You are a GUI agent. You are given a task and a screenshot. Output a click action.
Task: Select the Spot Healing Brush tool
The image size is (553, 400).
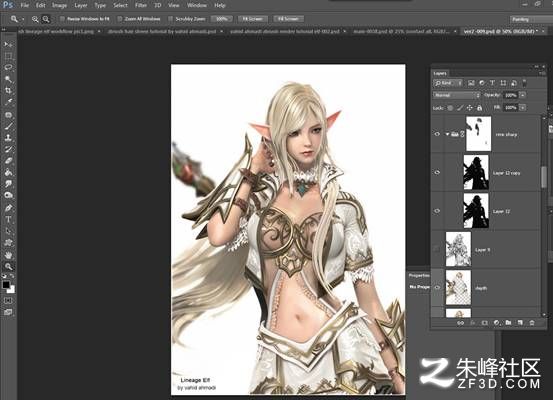tap(8, 115)
